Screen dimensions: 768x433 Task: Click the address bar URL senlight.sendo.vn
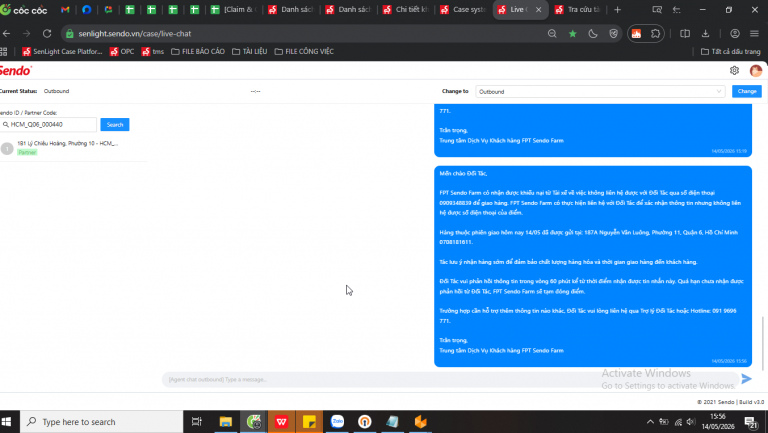tap(135, 33)
